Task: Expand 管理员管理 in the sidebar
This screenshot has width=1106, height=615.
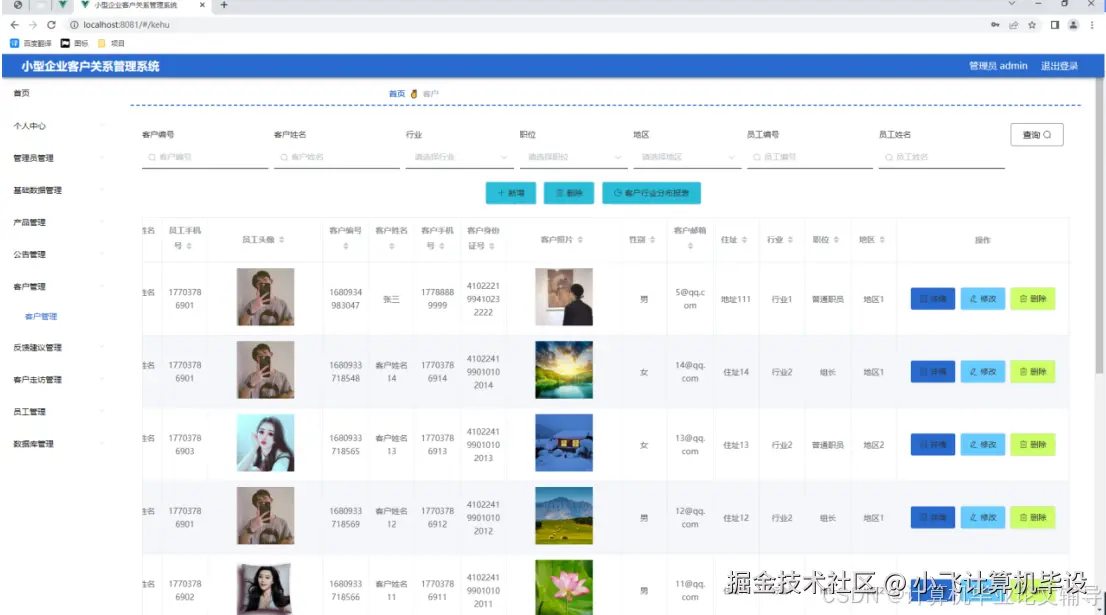Action: click(x=59, y=158)
